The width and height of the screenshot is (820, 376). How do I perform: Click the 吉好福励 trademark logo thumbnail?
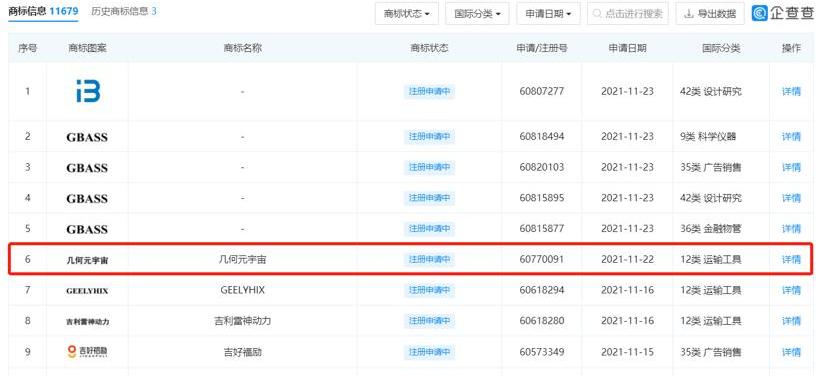[x=87, y=352]
